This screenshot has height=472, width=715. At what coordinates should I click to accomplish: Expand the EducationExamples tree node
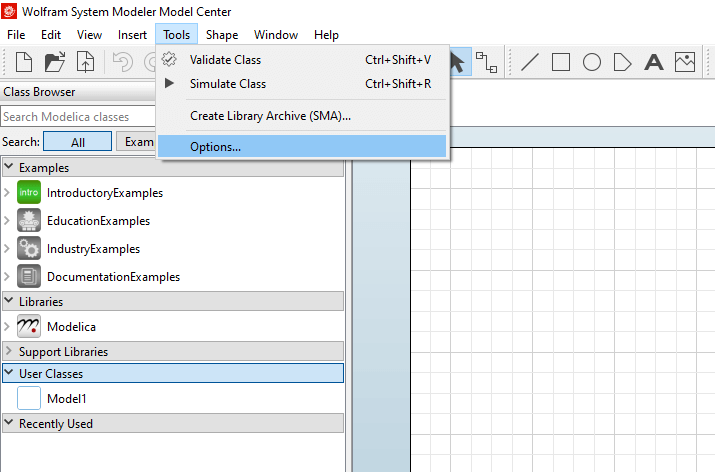6,221
